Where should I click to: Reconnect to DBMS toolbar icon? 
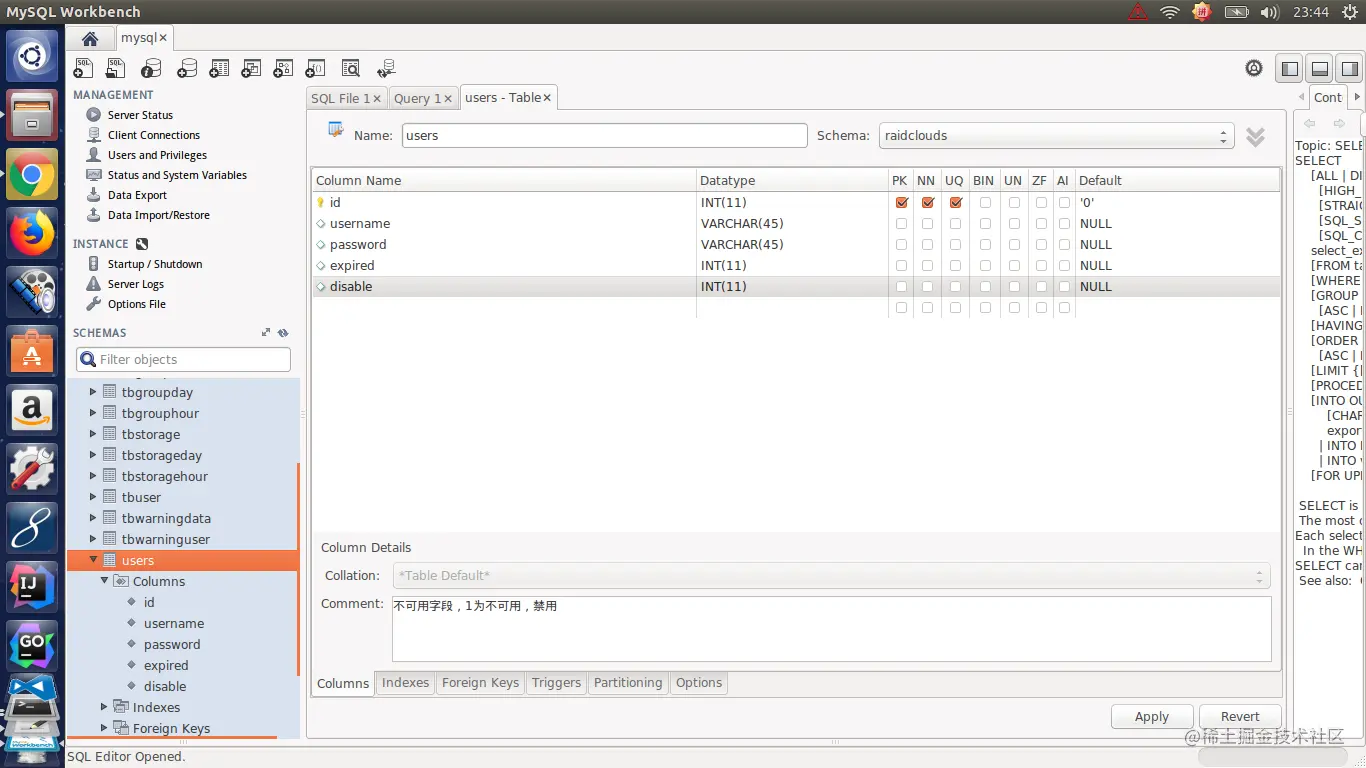tap(386, 68)
